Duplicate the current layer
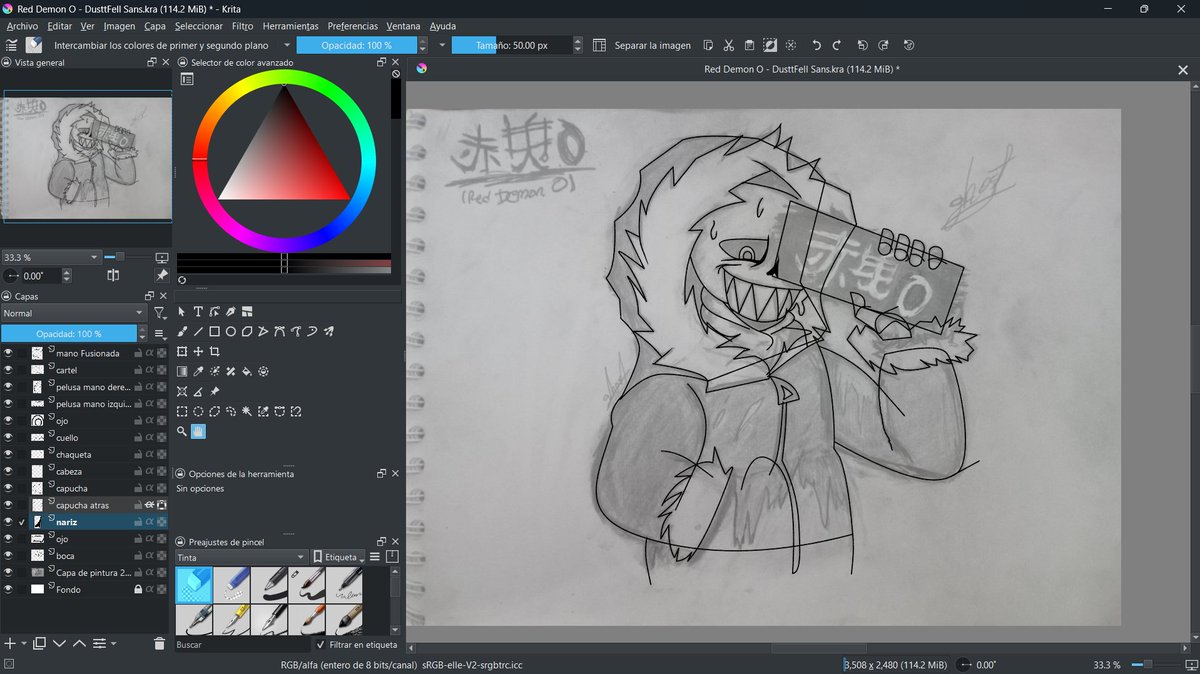This screenshot has width=1200, height=674. [39, 643]
